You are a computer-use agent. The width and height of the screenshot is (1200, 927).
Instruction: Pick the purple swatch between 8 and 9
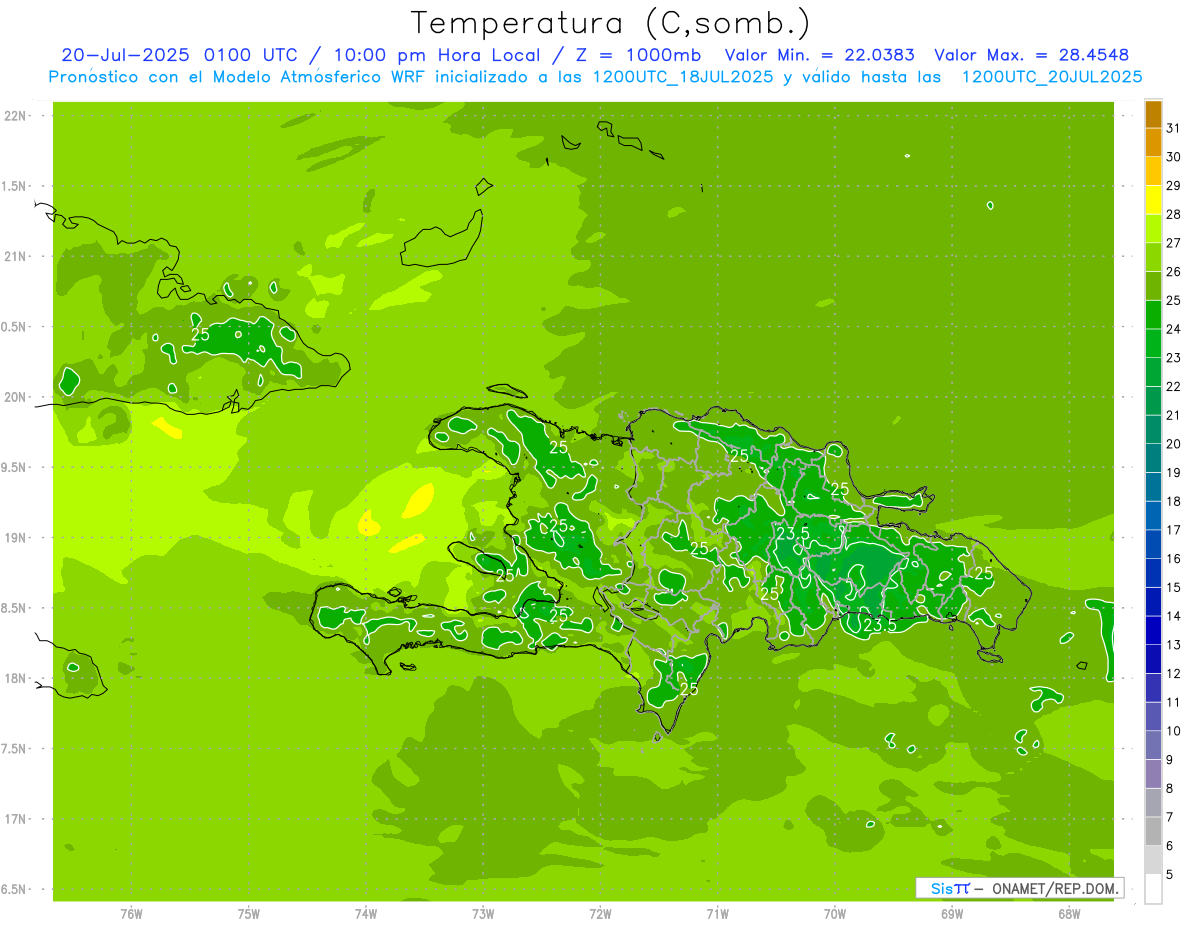tap(1153, 775)
